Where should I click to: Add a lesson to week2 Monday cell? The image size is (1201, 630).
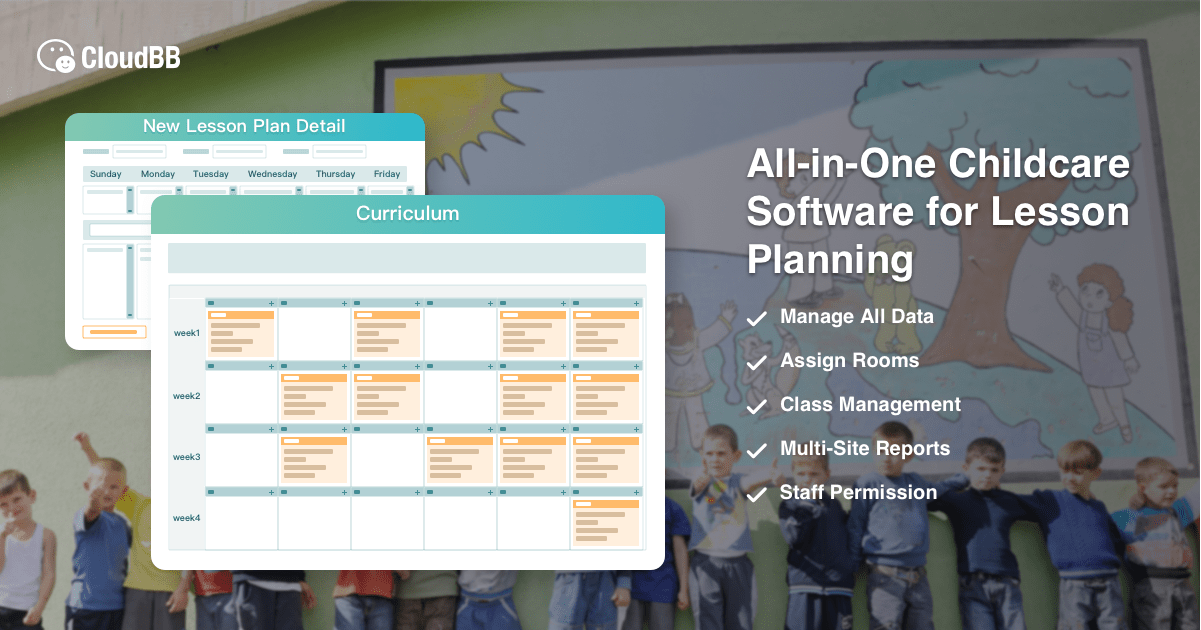(345, 366)
